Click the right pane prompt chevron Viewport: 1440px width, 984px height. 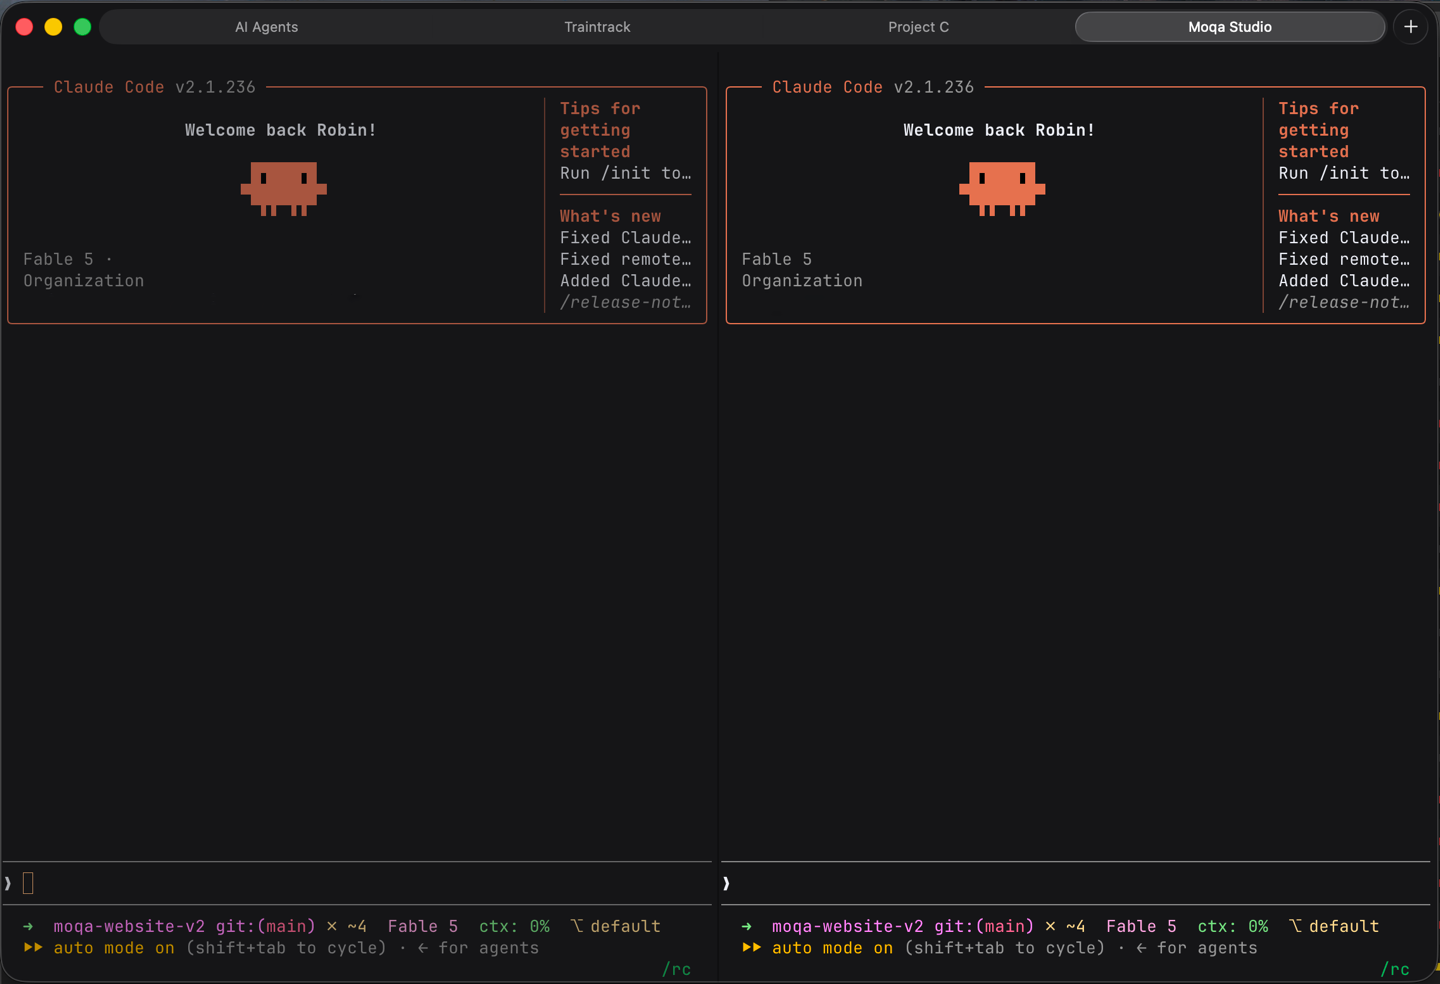[x=726, y=883]
